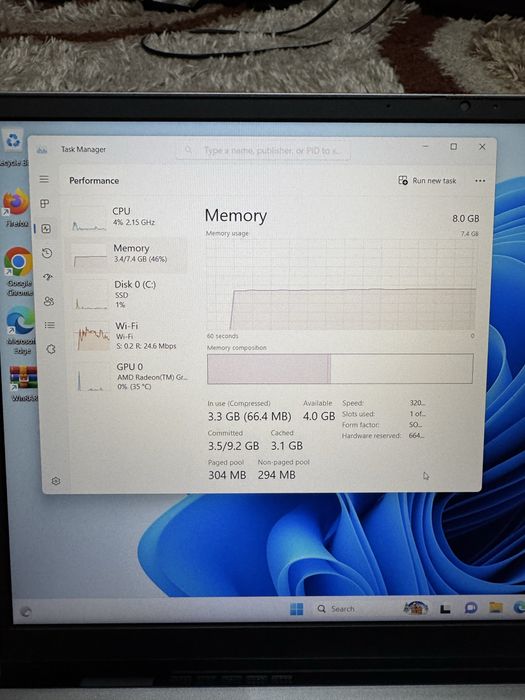Click the Performance page heading
Screen dimensions: 525x700
pos(94,180)
